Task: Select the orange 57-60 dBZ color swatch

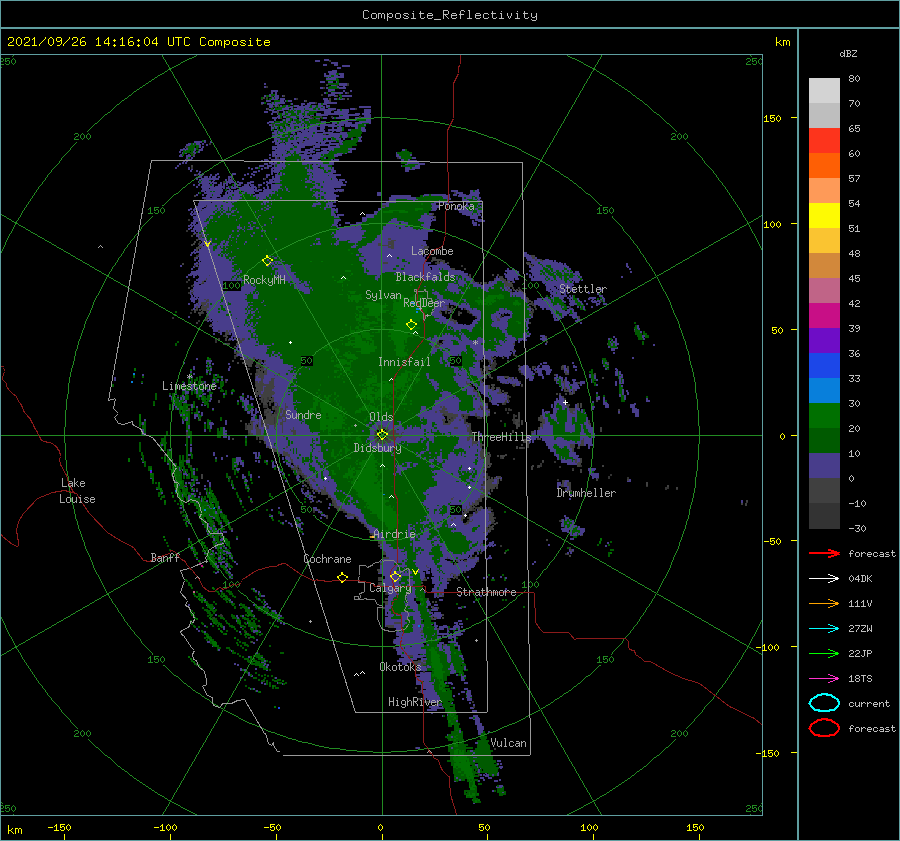Action: 824,166
